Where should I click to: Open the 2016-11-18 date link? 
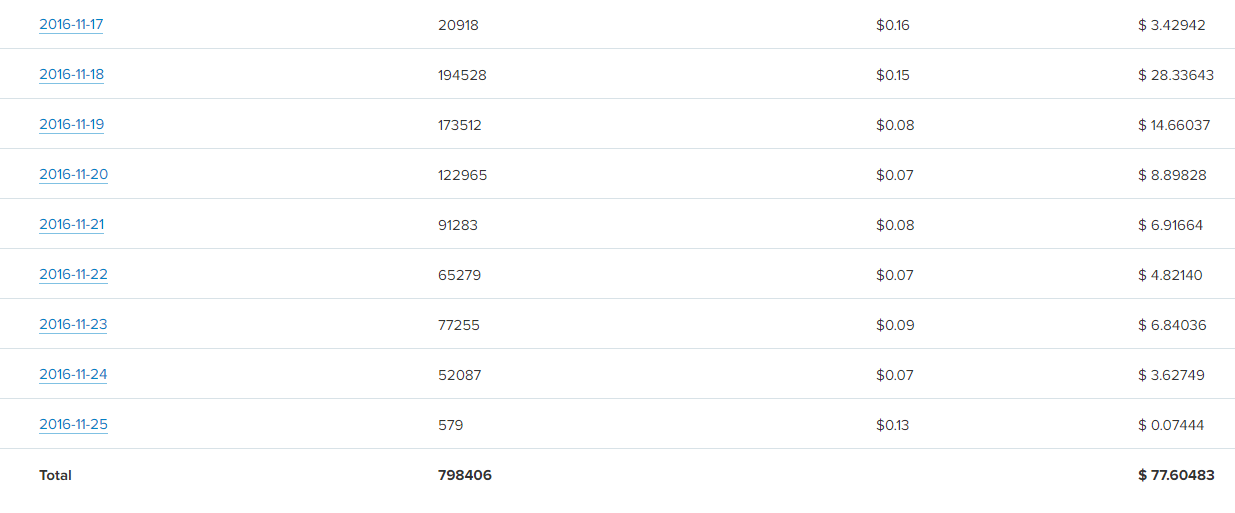[x=71, y=75]
